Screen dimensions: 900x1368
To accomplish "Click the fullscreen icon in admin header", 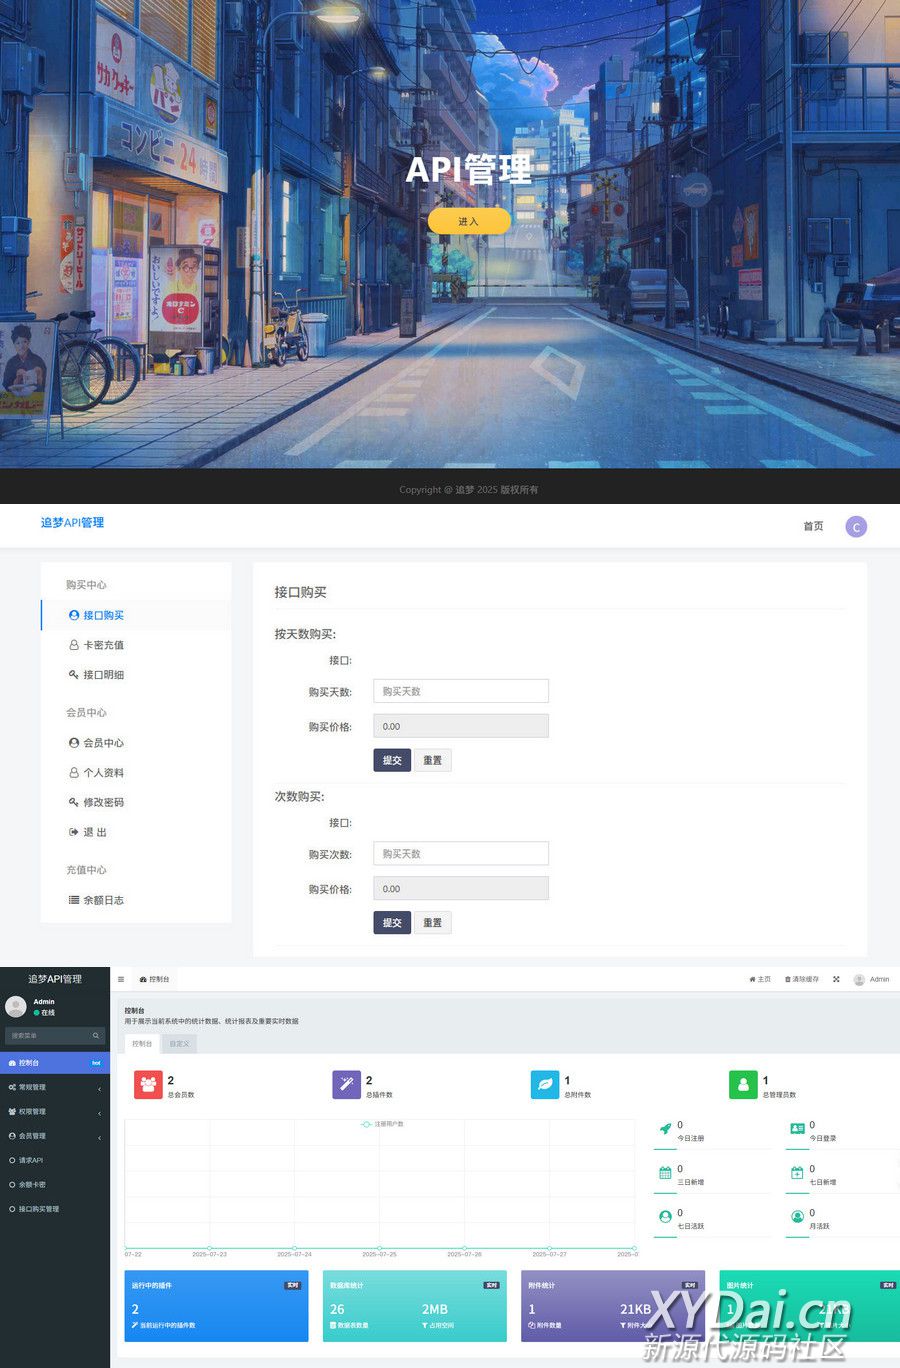I will click(x=836, y=979).
